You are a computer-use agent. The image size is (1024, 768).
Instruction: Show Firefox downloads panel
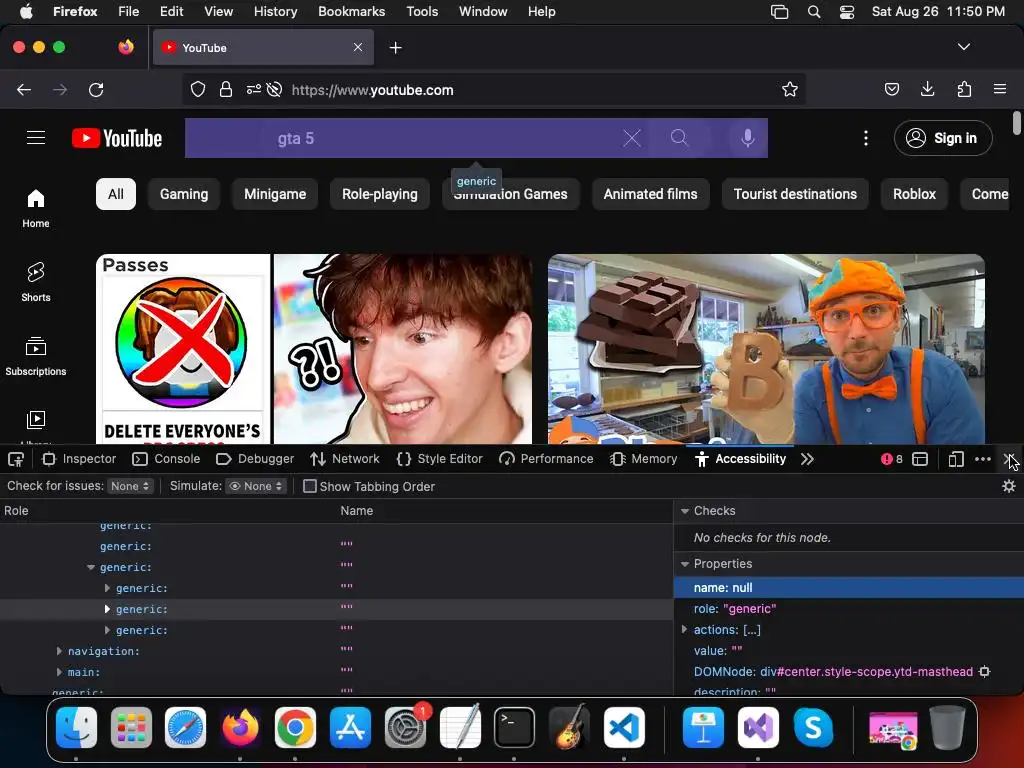(927, 89)
